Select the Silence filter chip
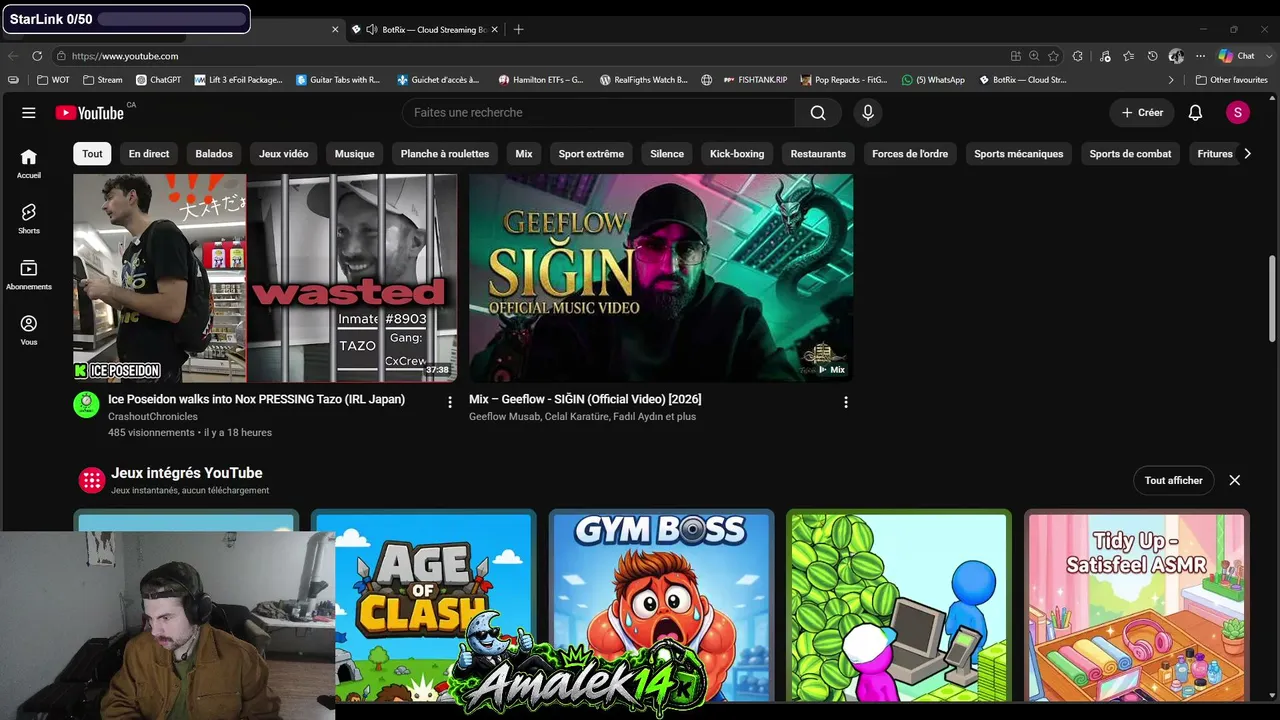This screenshot has width=1280, height=720. pos(667,154)
